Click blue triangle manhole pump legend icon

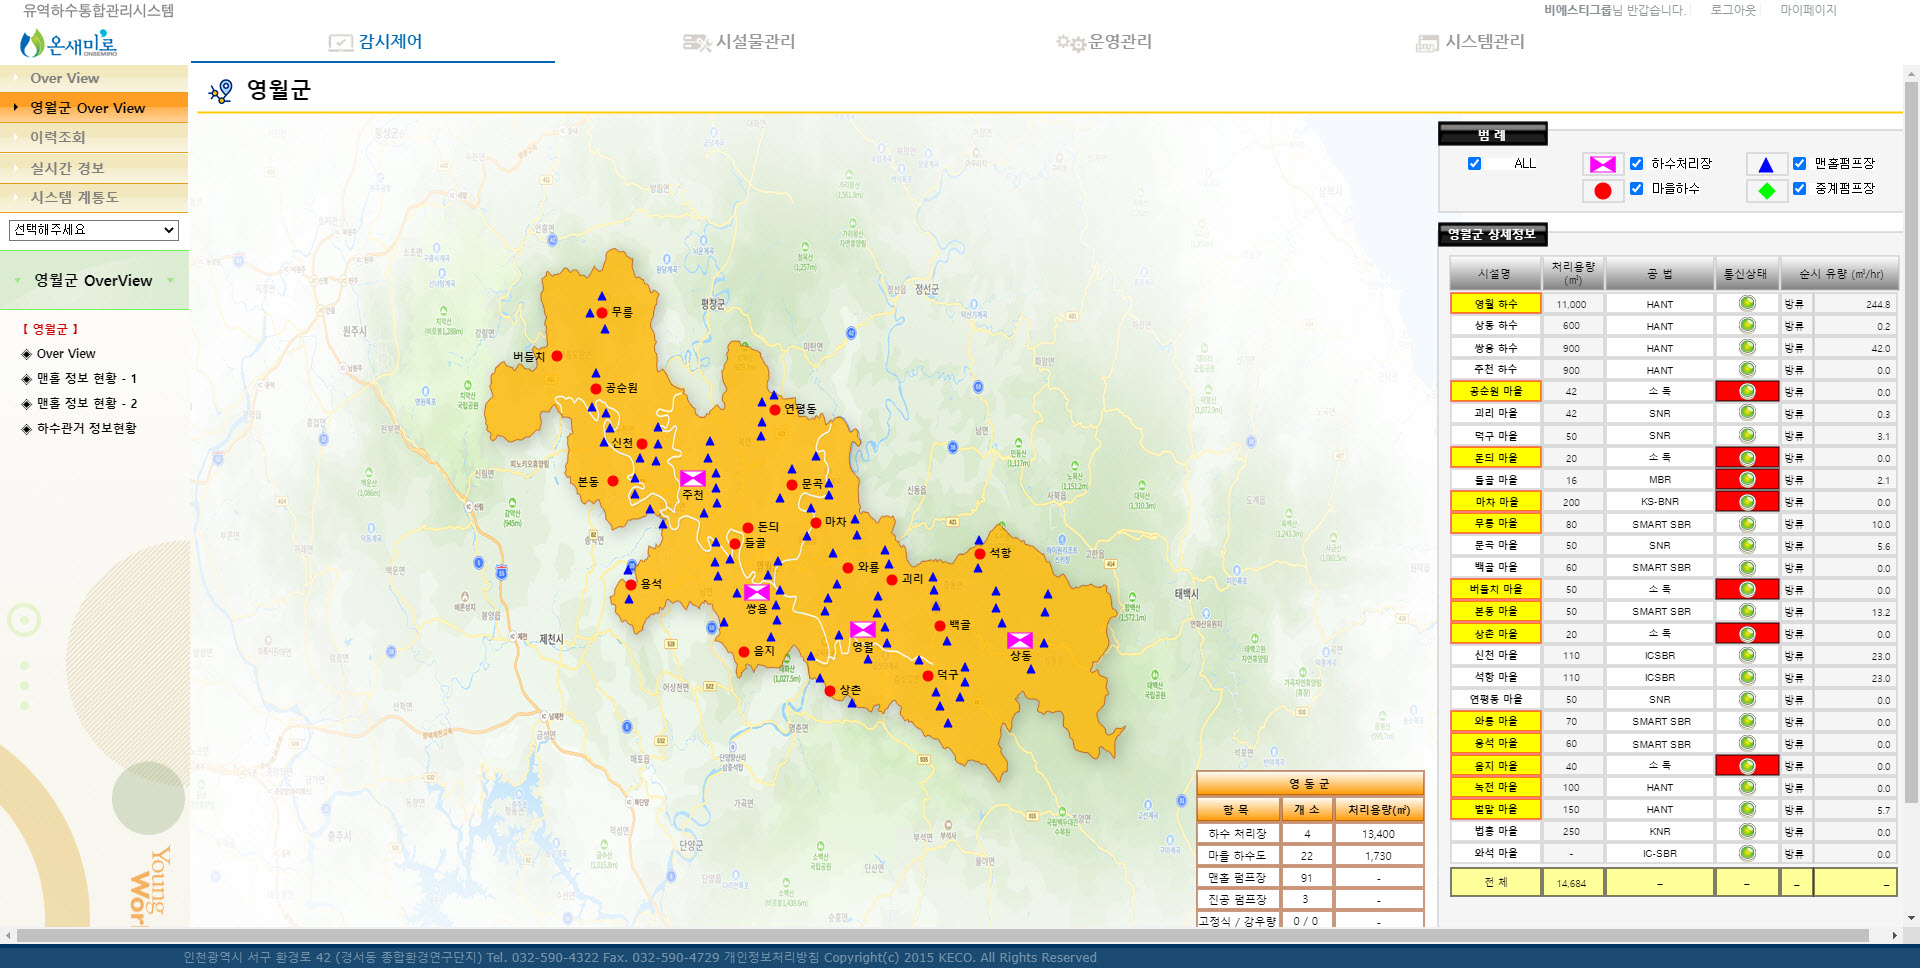[x=1766, y=165]
